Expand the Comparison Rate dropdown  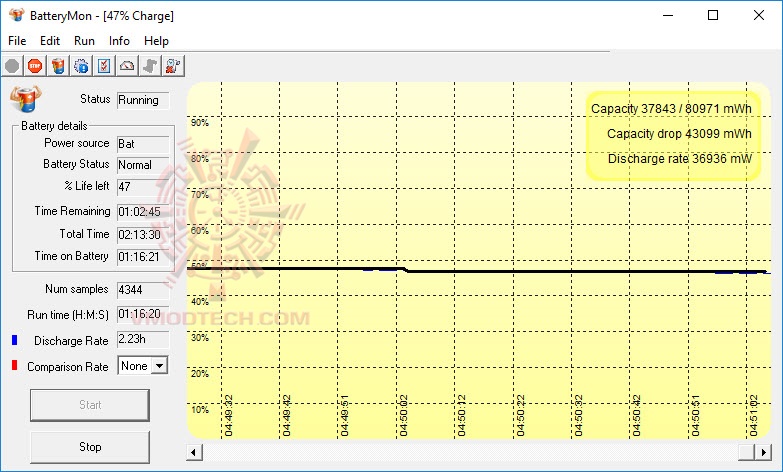[159, 366]
